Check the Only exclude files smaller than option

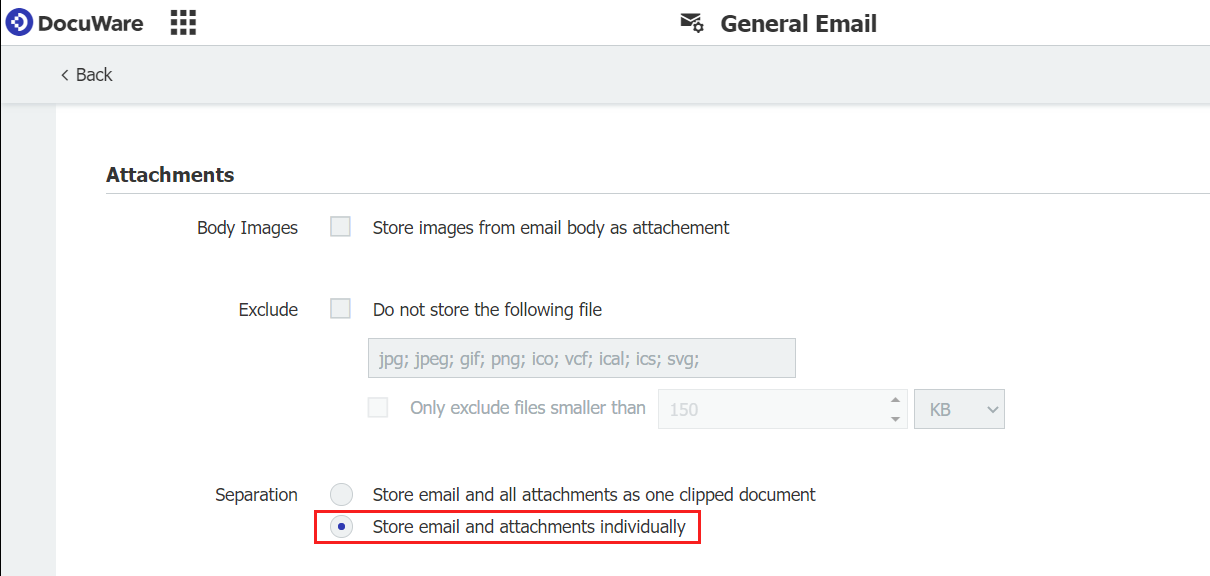pos(378,407)
